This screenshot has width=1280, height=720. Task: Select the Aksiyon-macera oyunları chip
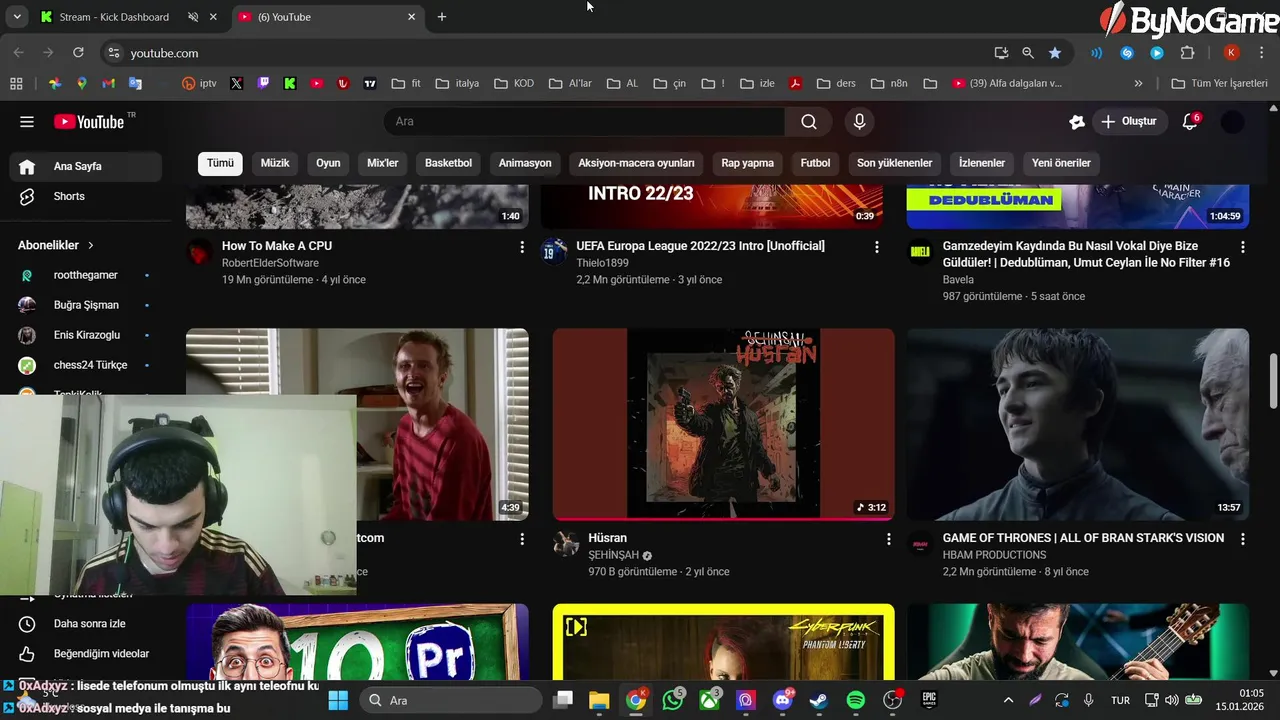(x=636, y=163)
